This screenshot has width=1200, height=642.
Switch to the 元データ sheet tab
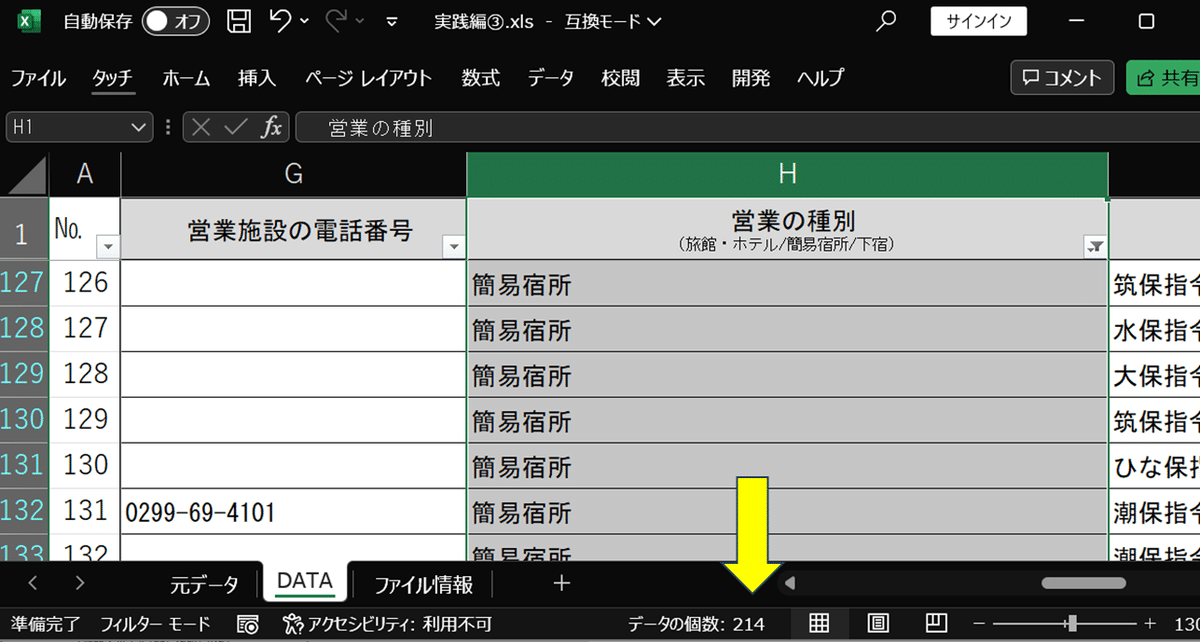coord(204,584)
